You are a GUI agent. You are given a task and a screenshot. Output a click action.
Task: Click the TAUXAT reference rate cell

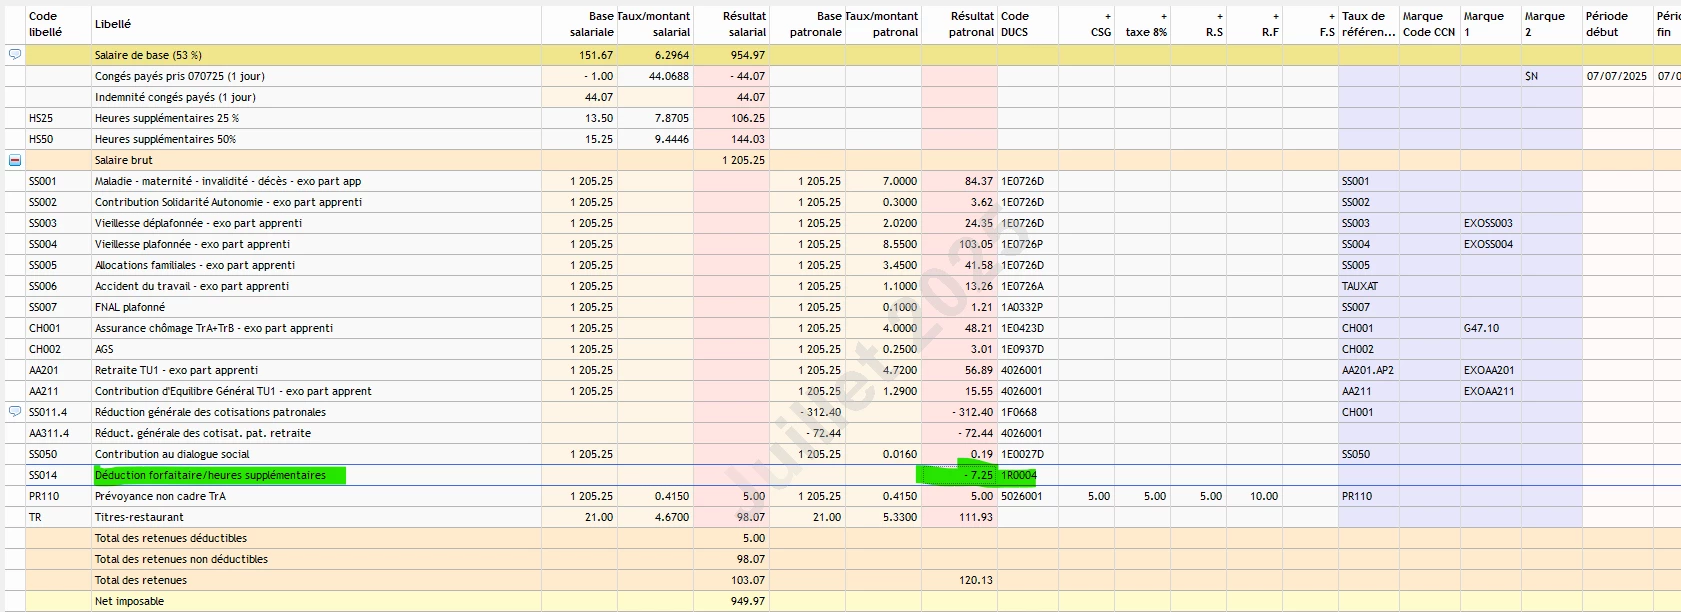(x=1360, y=286)
